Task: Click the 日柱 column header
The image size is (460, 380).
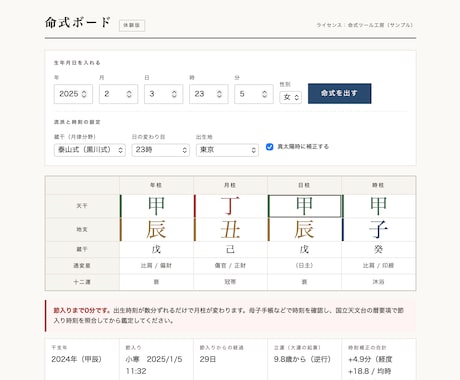Action: pos(304,185)
